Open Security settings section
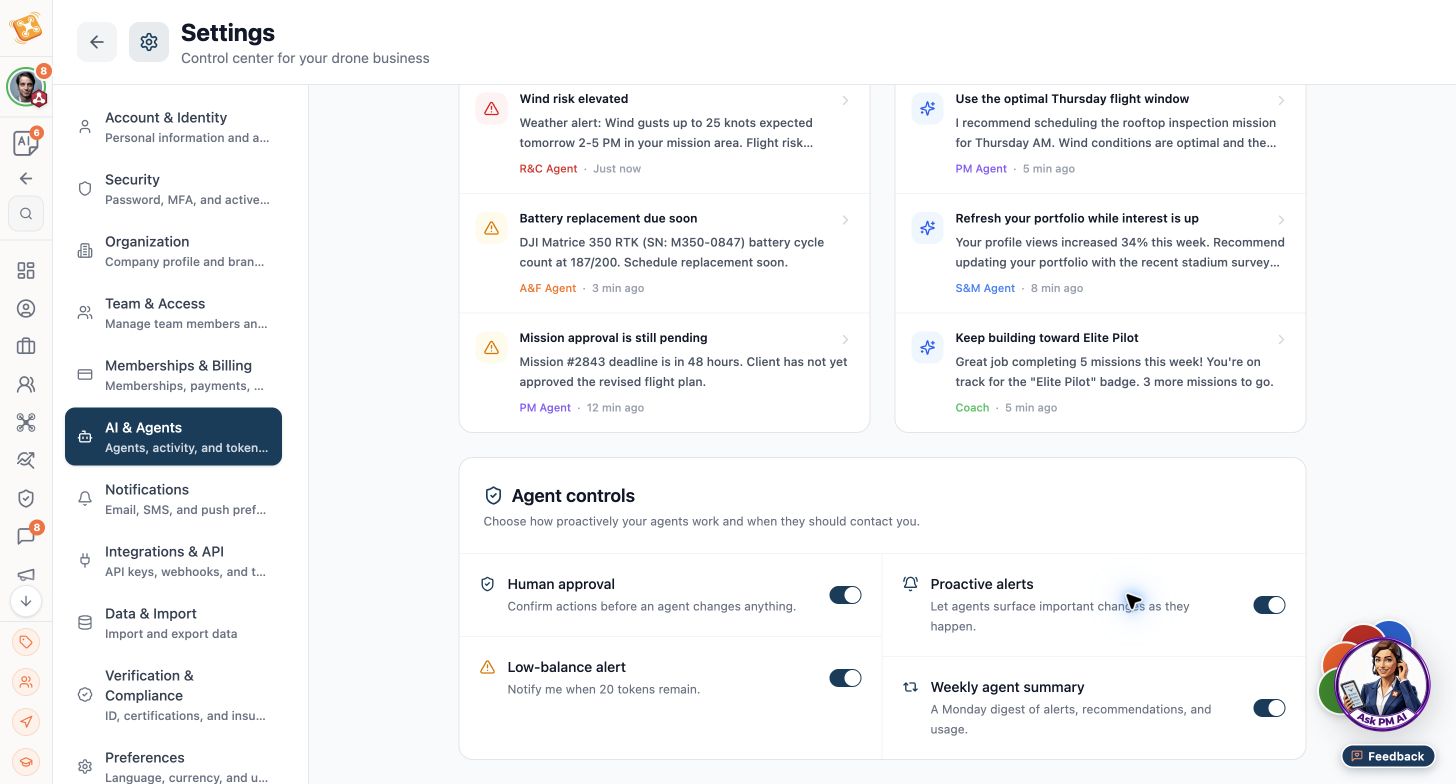 click(173, 189)
